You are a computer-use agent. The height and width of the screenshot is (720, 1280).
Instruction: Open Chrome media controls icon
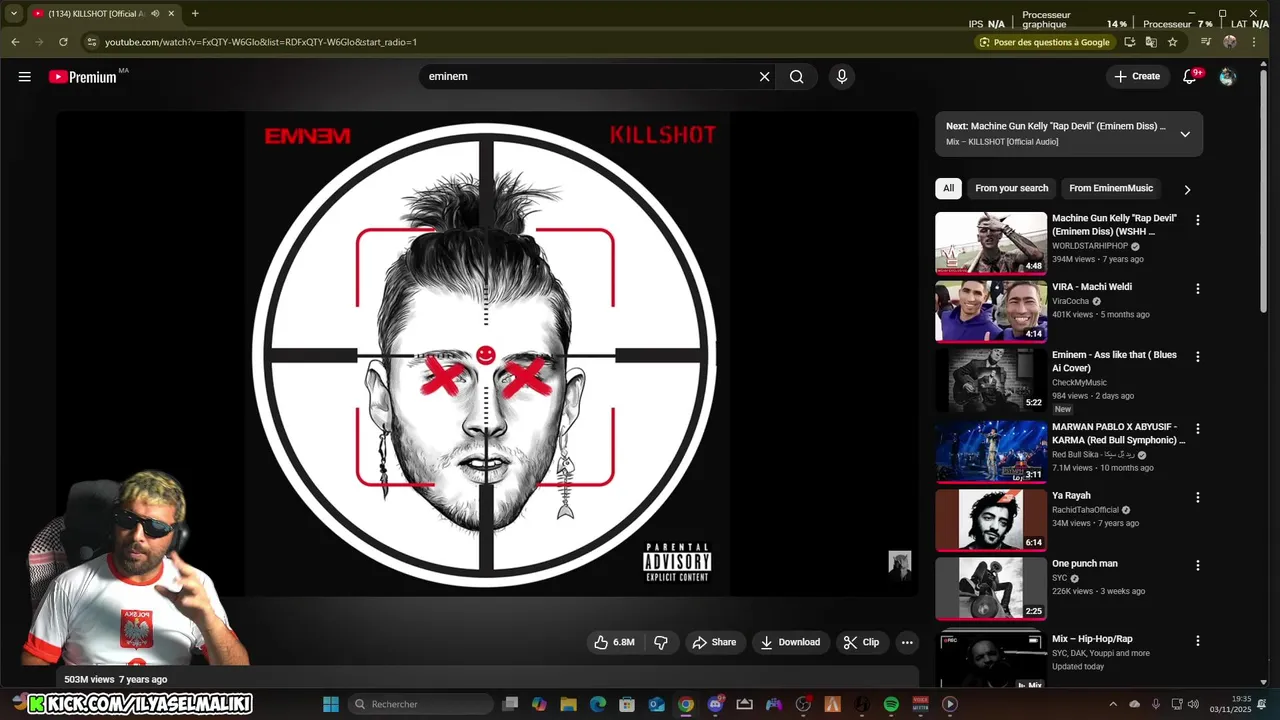(x=1206, y=42)
